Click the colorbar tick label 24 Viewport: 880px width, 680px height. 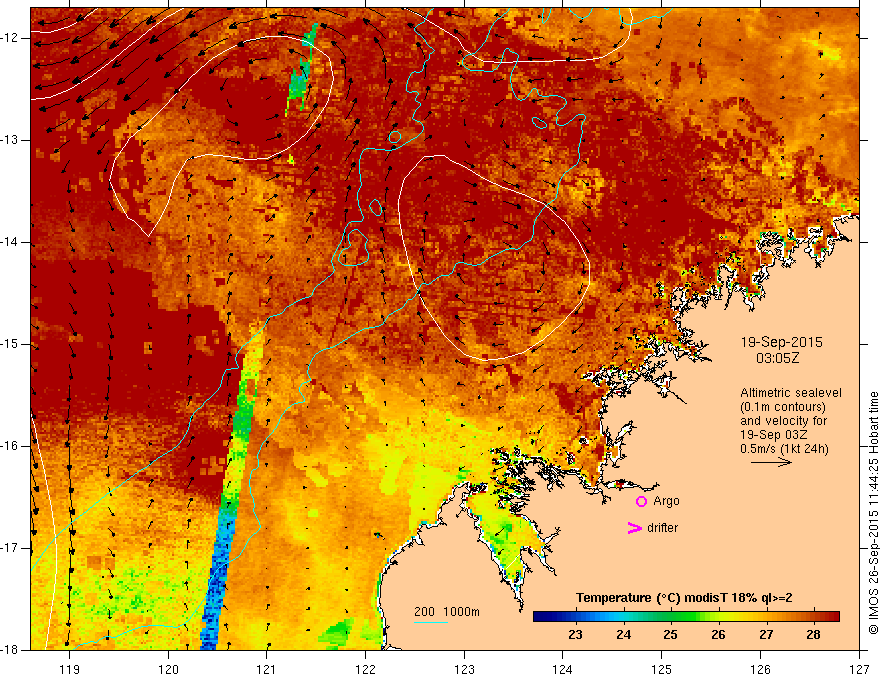click(623, 635)
